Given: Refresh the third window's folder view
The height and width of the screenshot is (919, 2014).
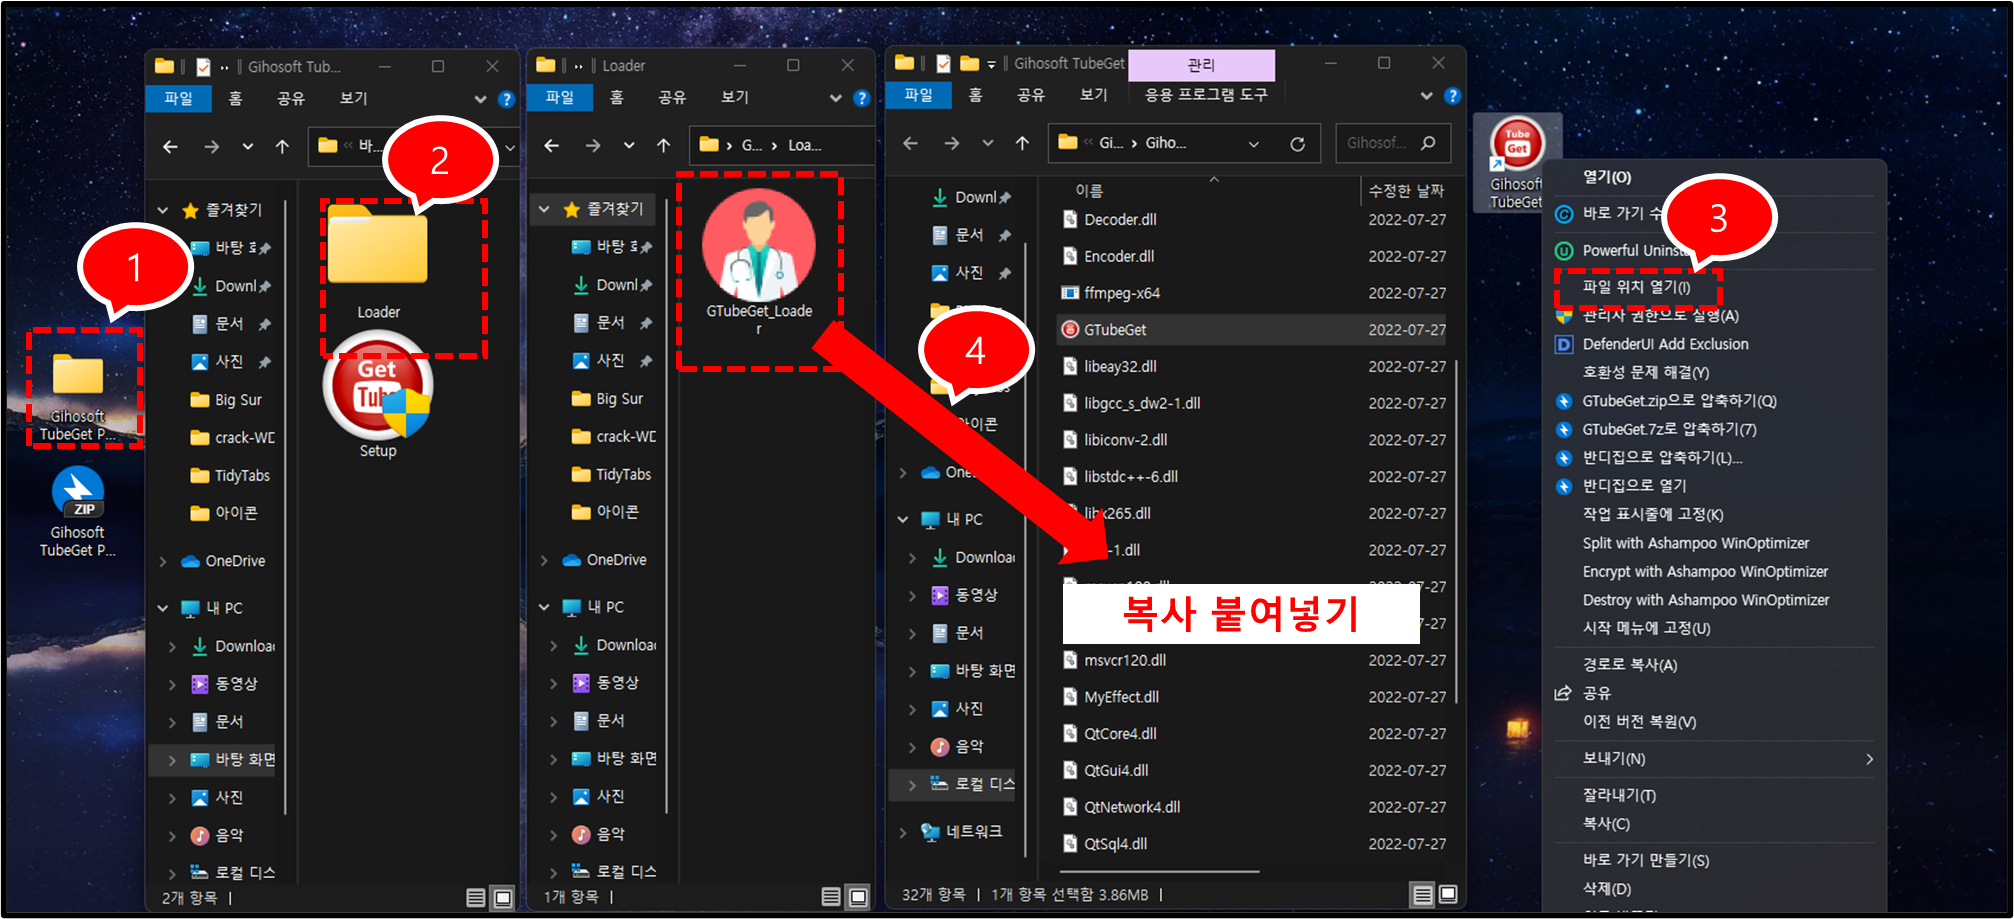Looking at the screenshot, I should pyautogui.click(x=1297, y=143).
